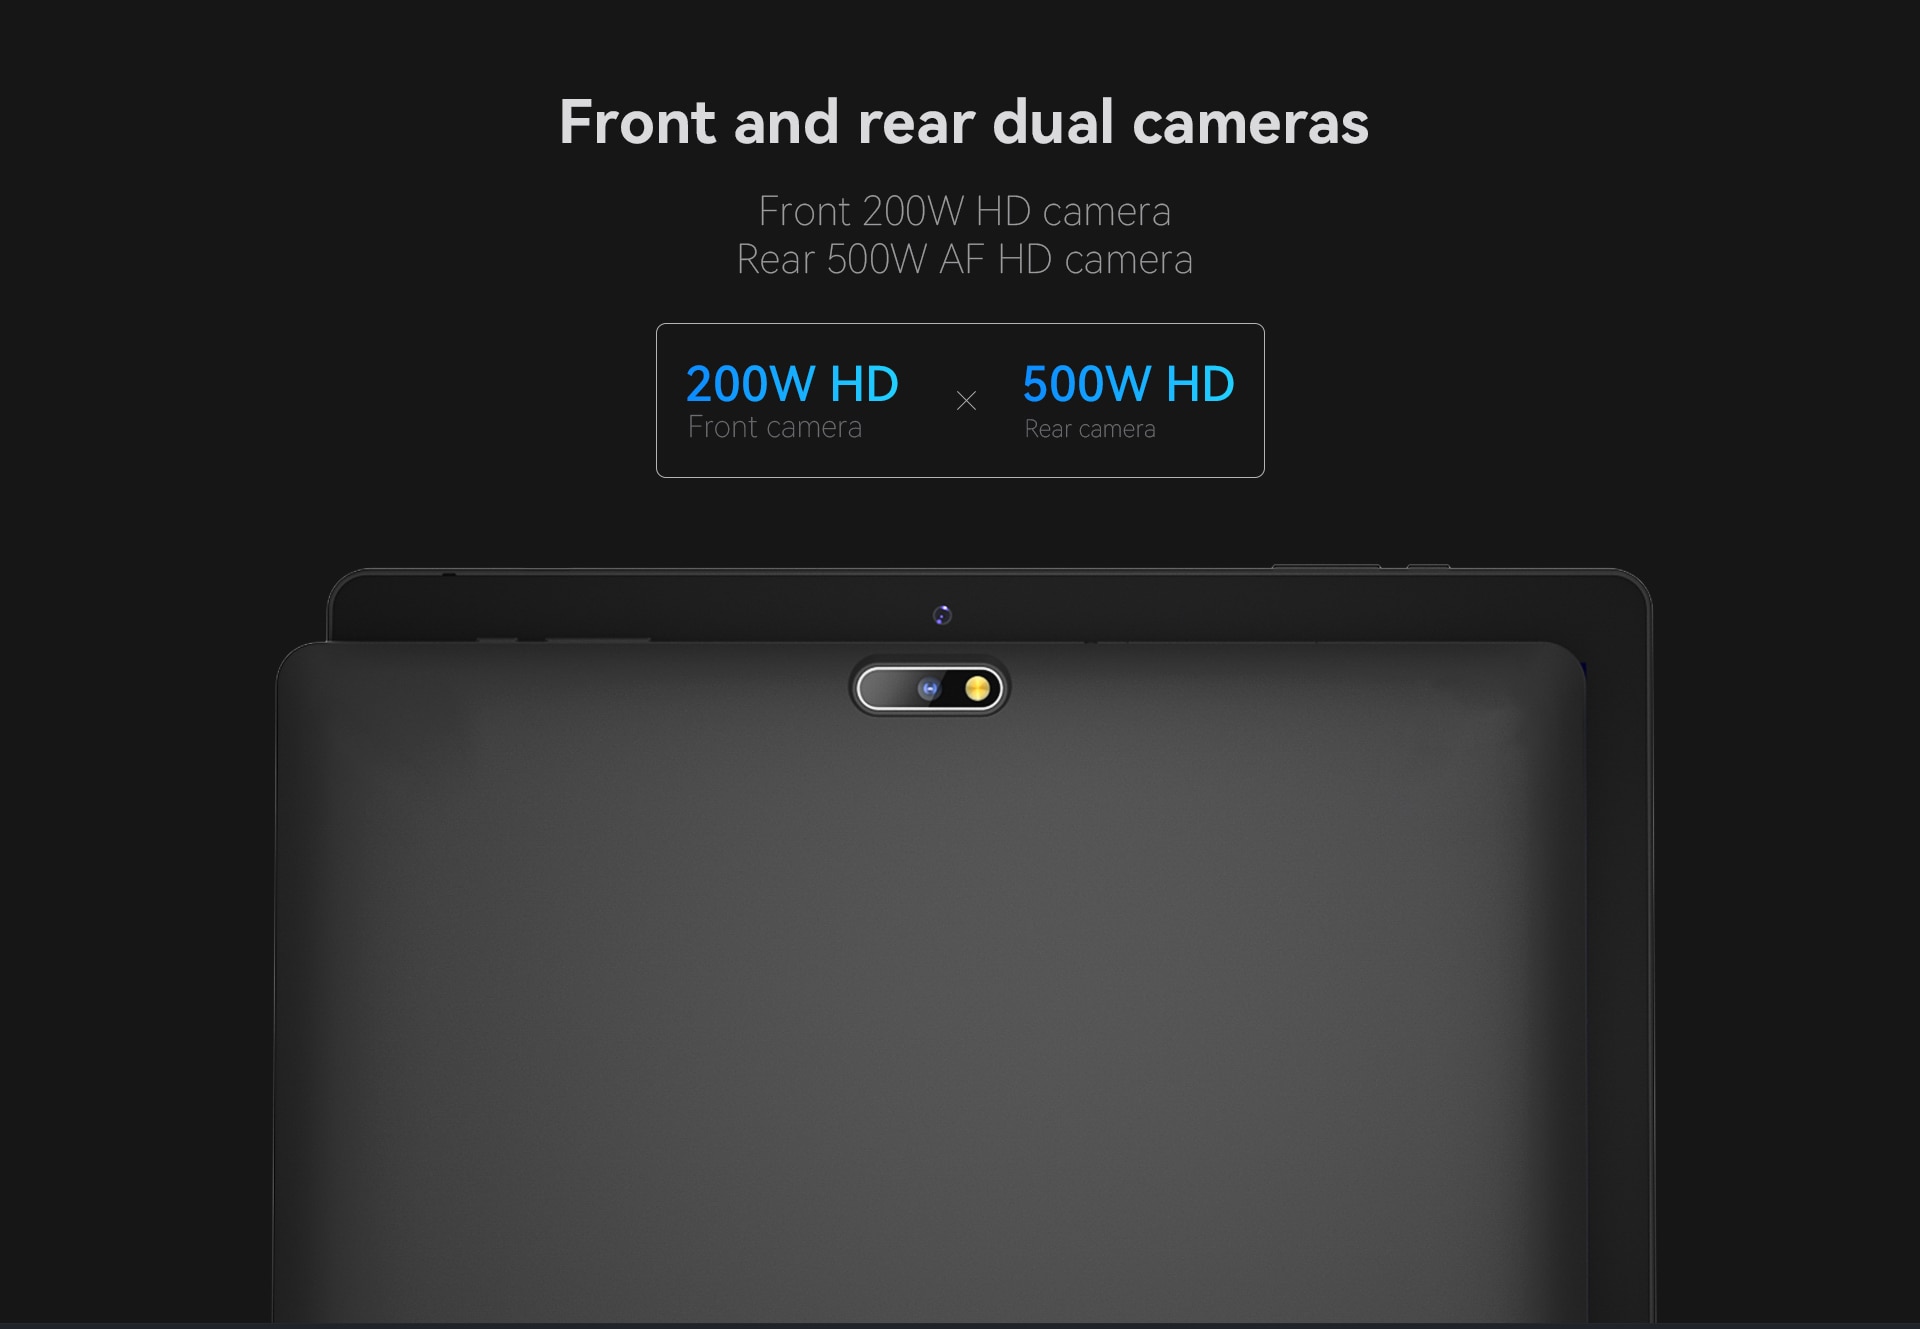The height and width of the screenshot is (1329, 1920).
Task: Click the blue screen corner behind rear cover
Action: 1583,668
